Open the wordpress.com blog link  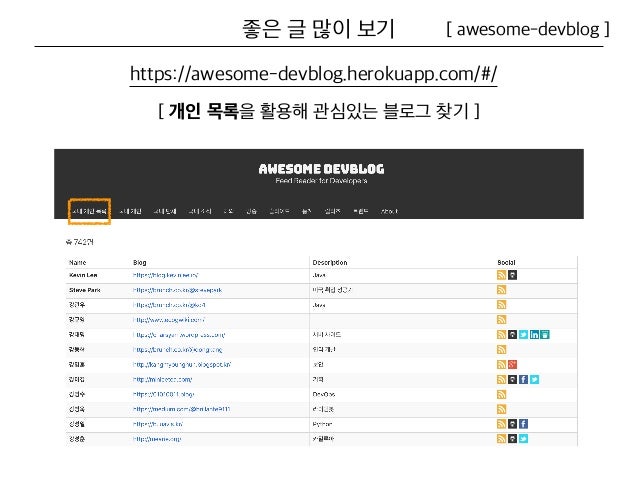tap(179, 335)
